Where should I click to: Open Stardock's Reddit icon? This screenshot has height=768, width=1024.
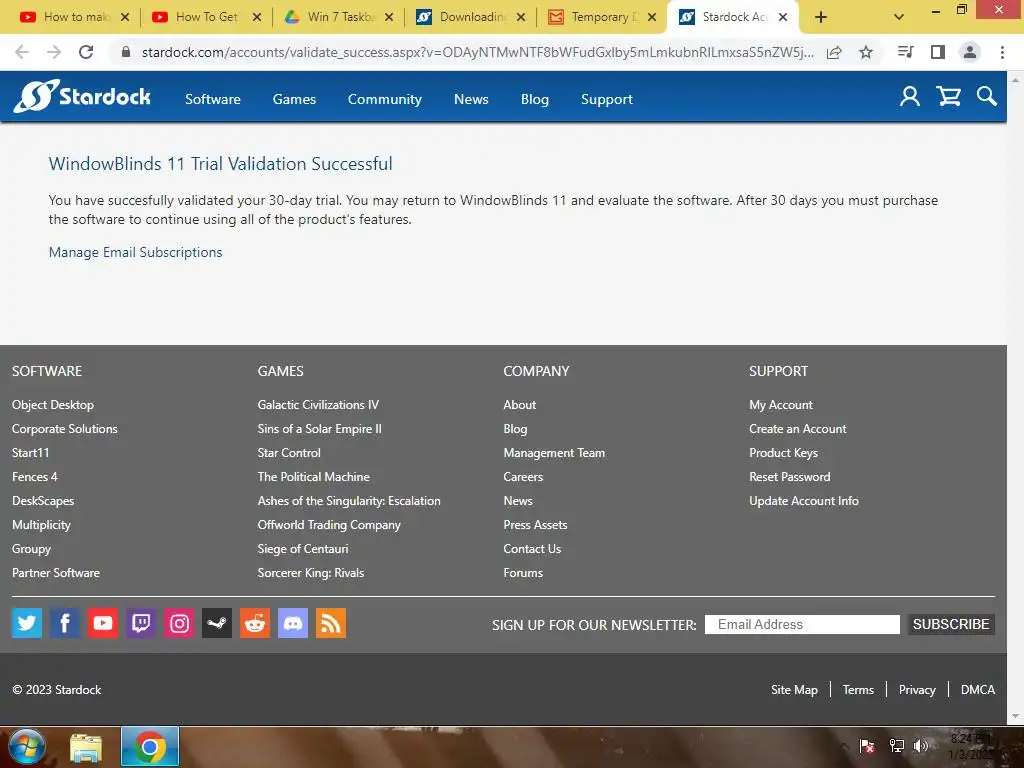(x=255, y=623)
